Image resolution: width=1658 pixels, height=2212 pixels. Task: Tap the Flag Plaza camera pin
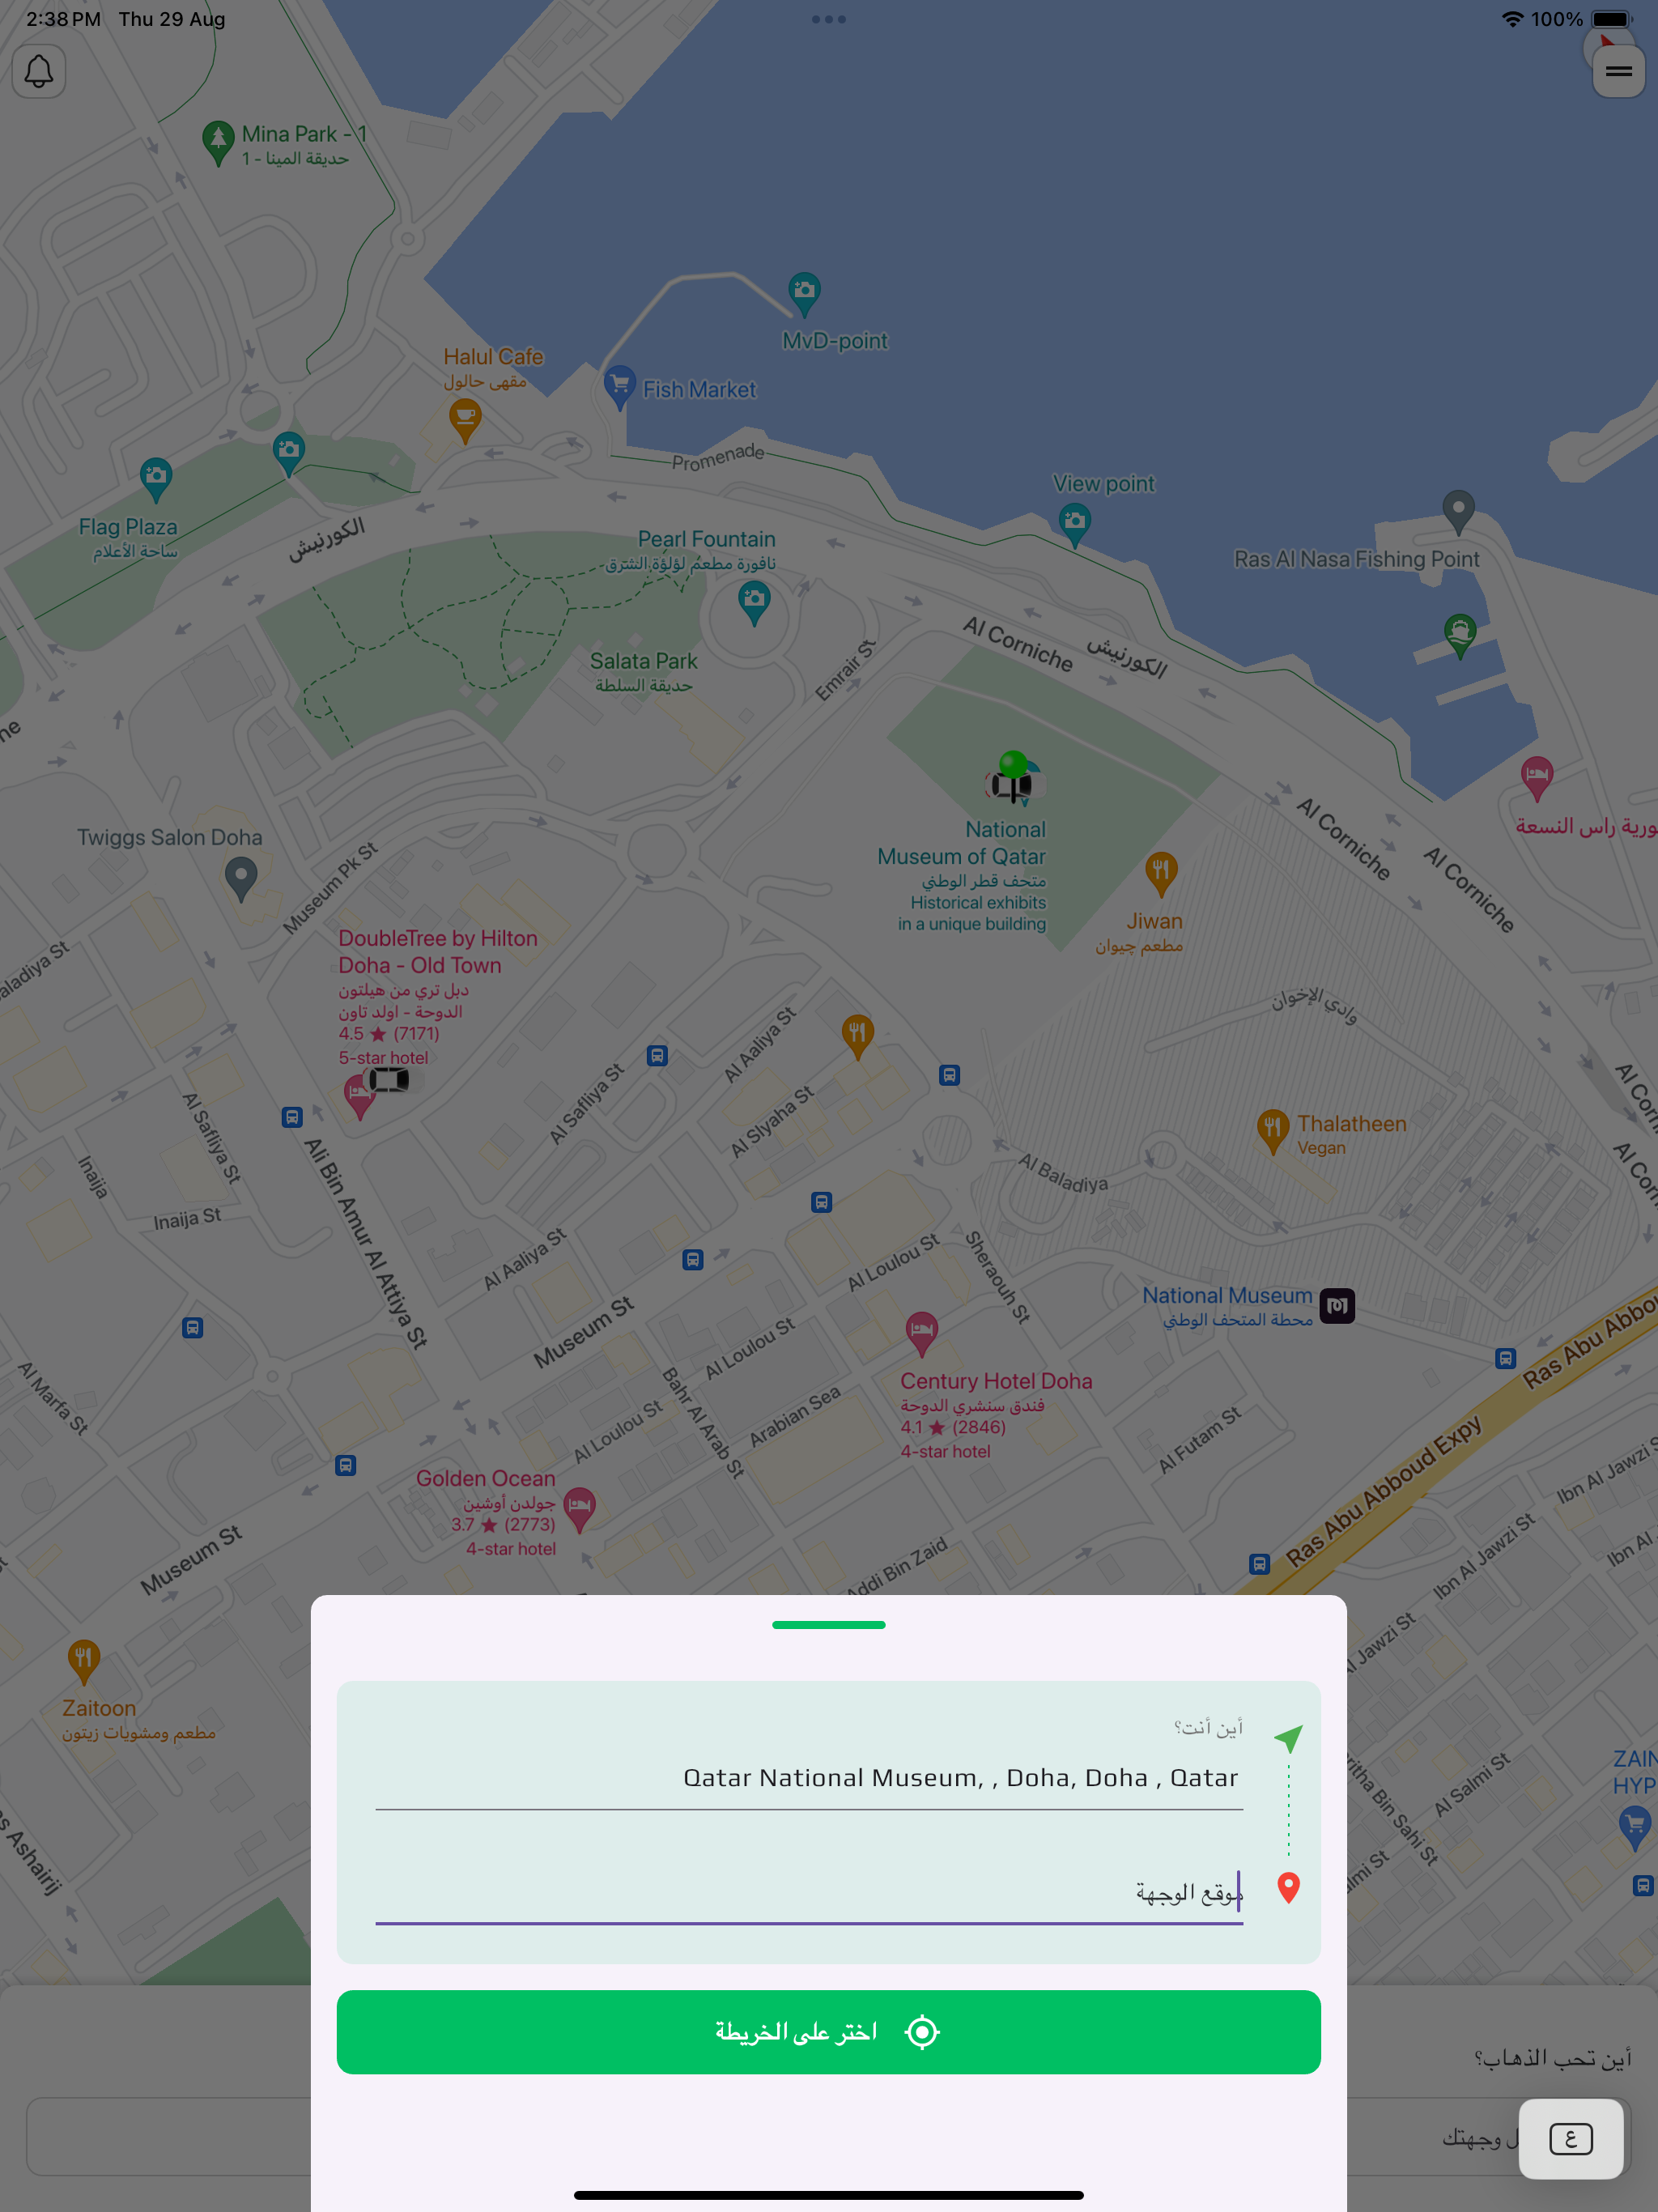pyautogui.click(x=156, y=480)
